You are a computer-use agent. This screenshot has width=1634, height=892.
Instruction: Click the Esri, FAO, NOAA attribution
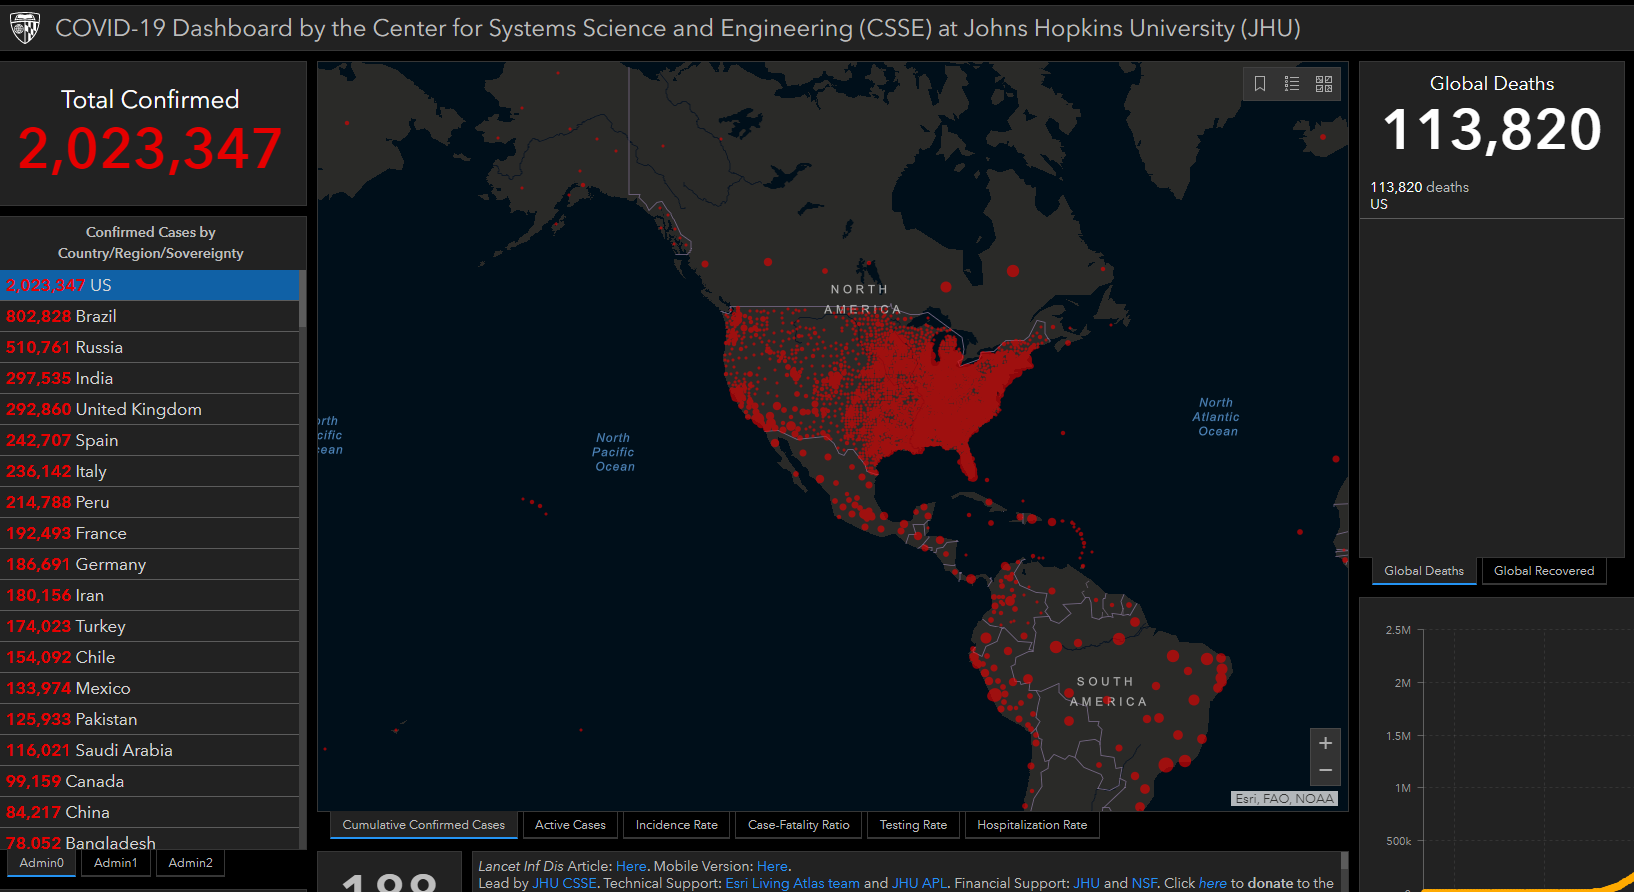[1284, 798]
